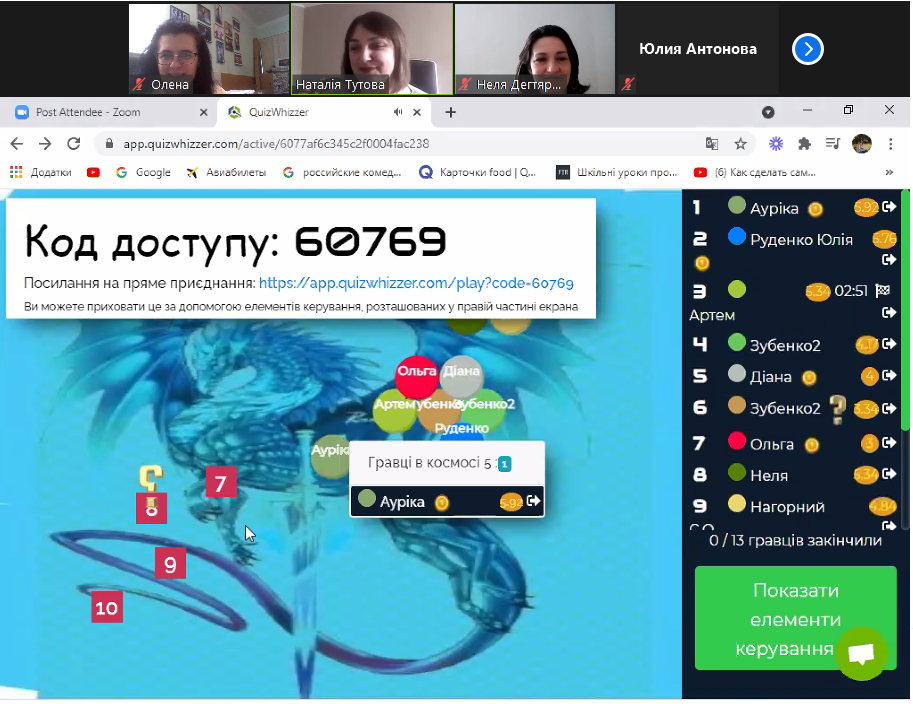913x704 pixels.
Task: Mute the QuizWhizzer tab audio icon
Action: [x=398, y=112]
